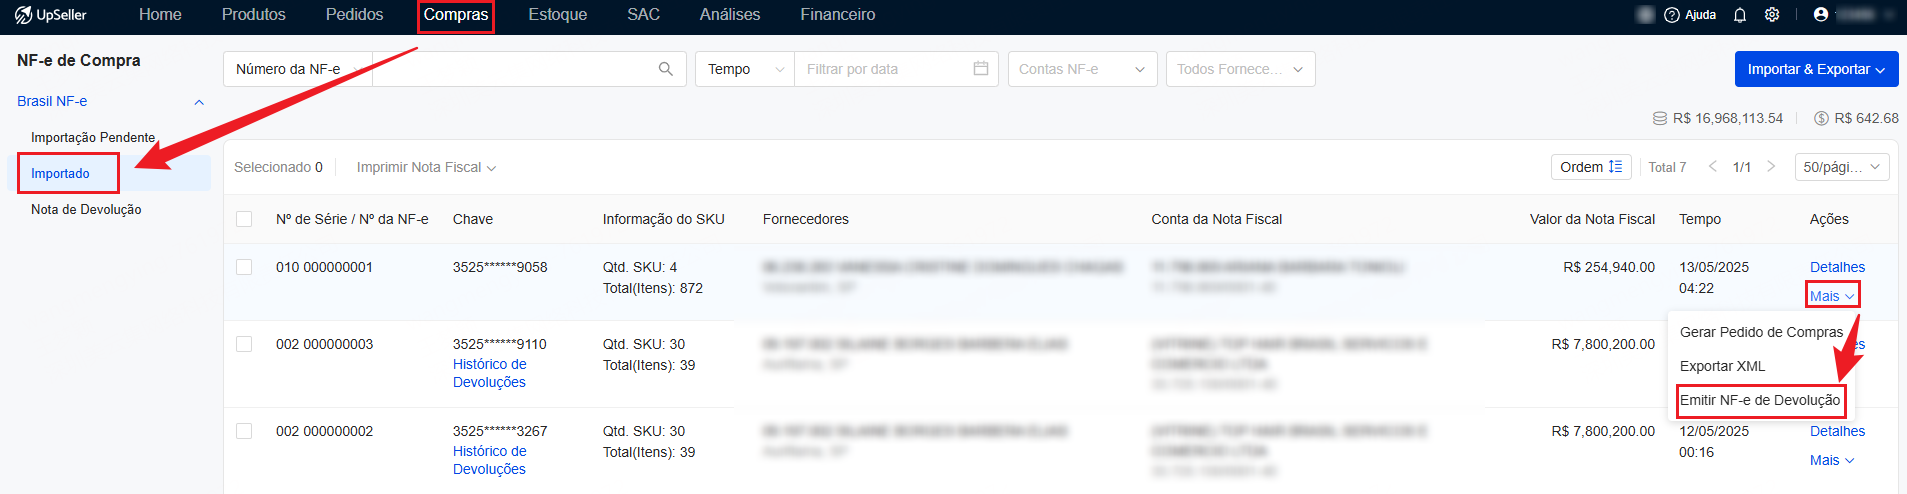1907x494 pixels.
Task: Open the Produtos tab
Action: point(254,15)
